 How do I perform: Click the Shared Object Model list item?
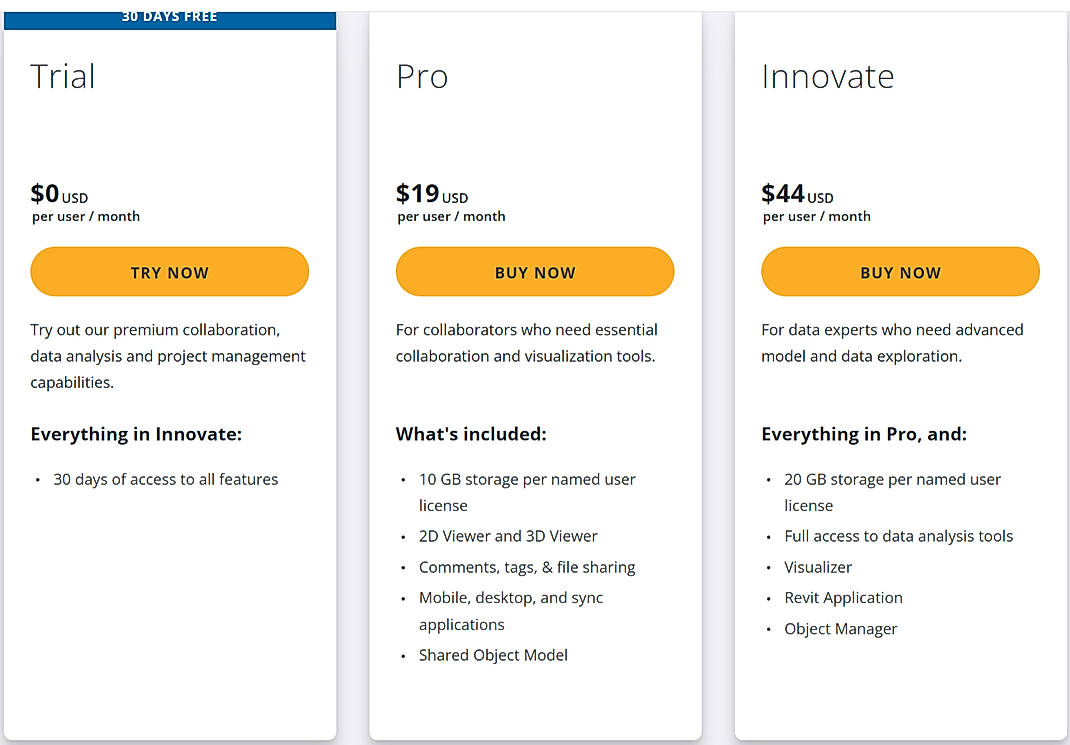tap(493, 655)
